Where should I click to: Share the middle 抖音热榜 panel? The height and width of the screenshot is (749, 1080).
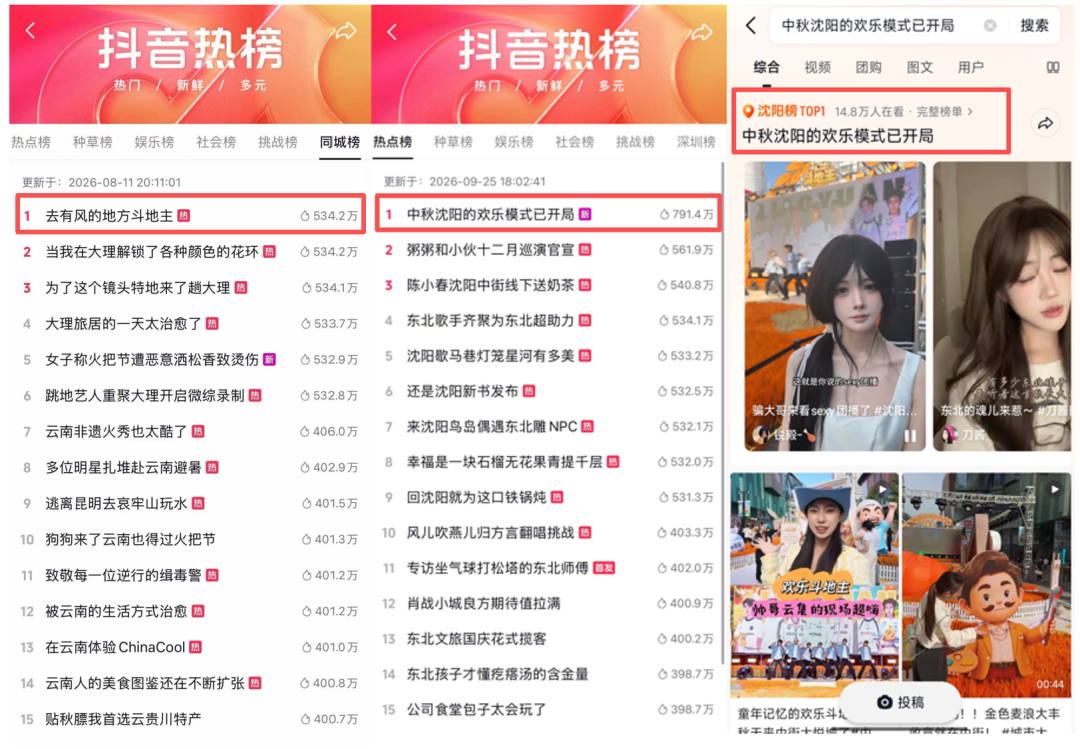(x=702, y=32)
